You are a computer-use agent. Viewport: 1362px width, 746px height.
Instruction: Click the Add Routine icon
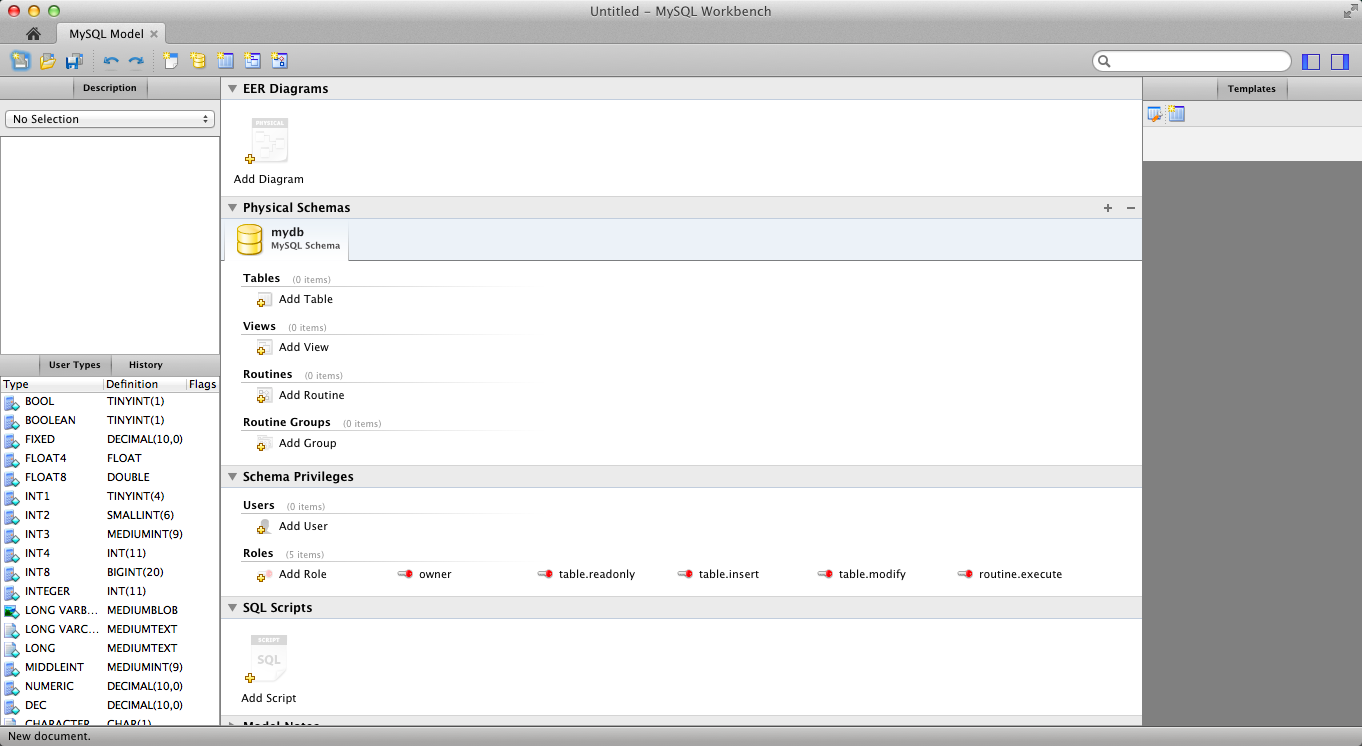264,396
